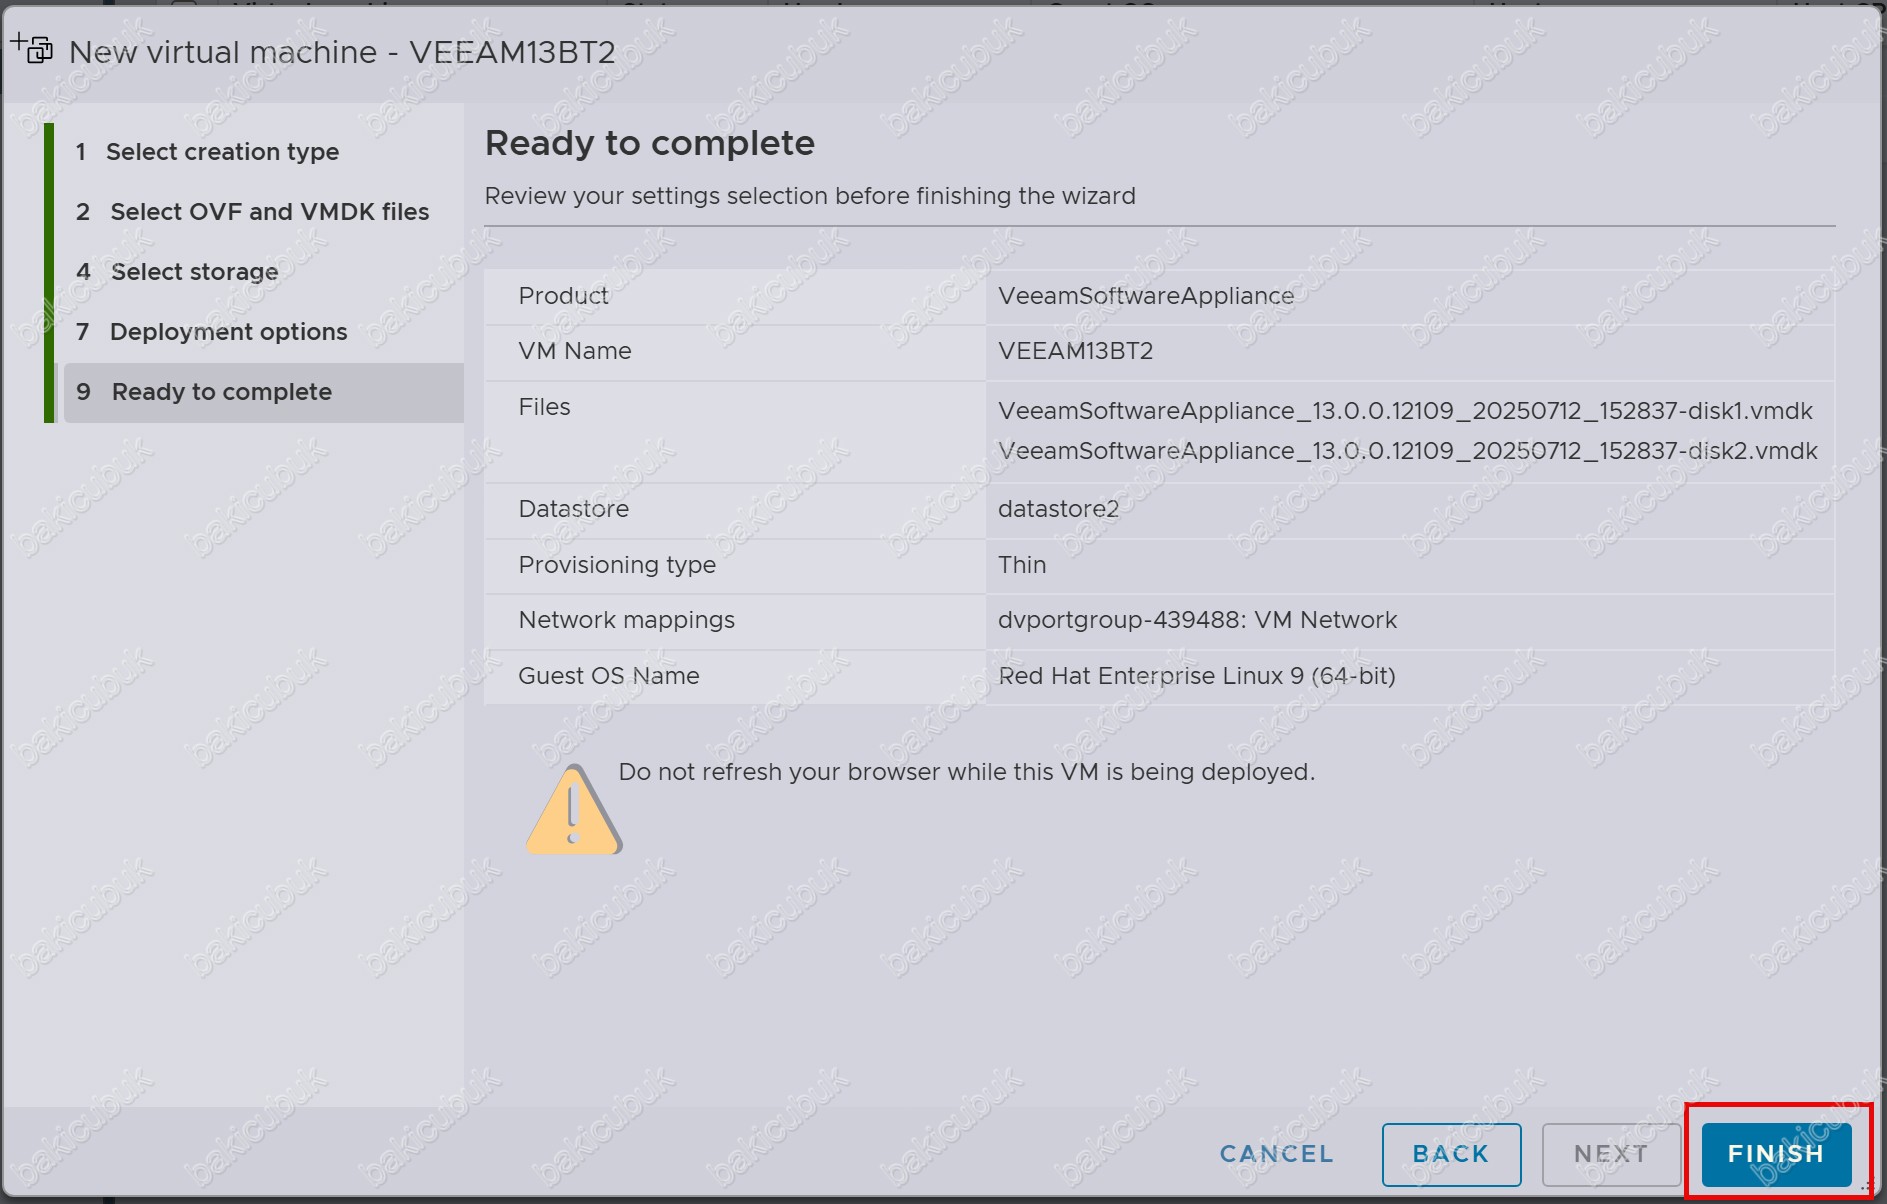Screen dimensions: 1887x1204
Task: Click the yellow warning triangle icon
Action: pyautogui.click(x=574, y=810)
